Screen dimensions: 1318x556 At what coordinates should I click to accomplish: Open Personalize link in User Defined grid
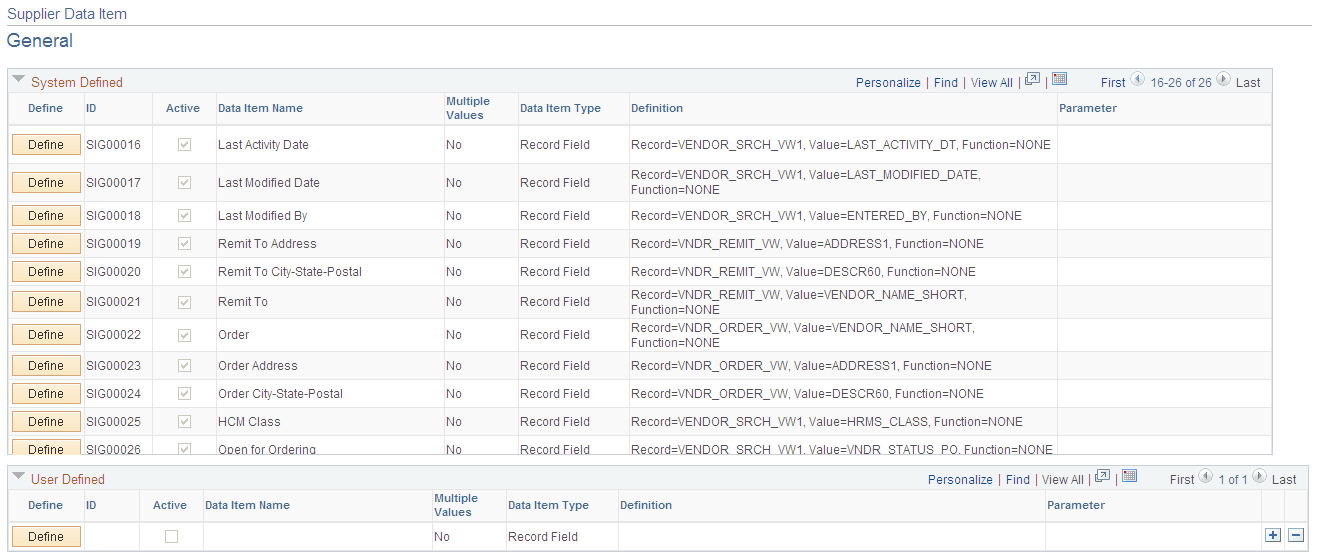(x=960, y=480)
